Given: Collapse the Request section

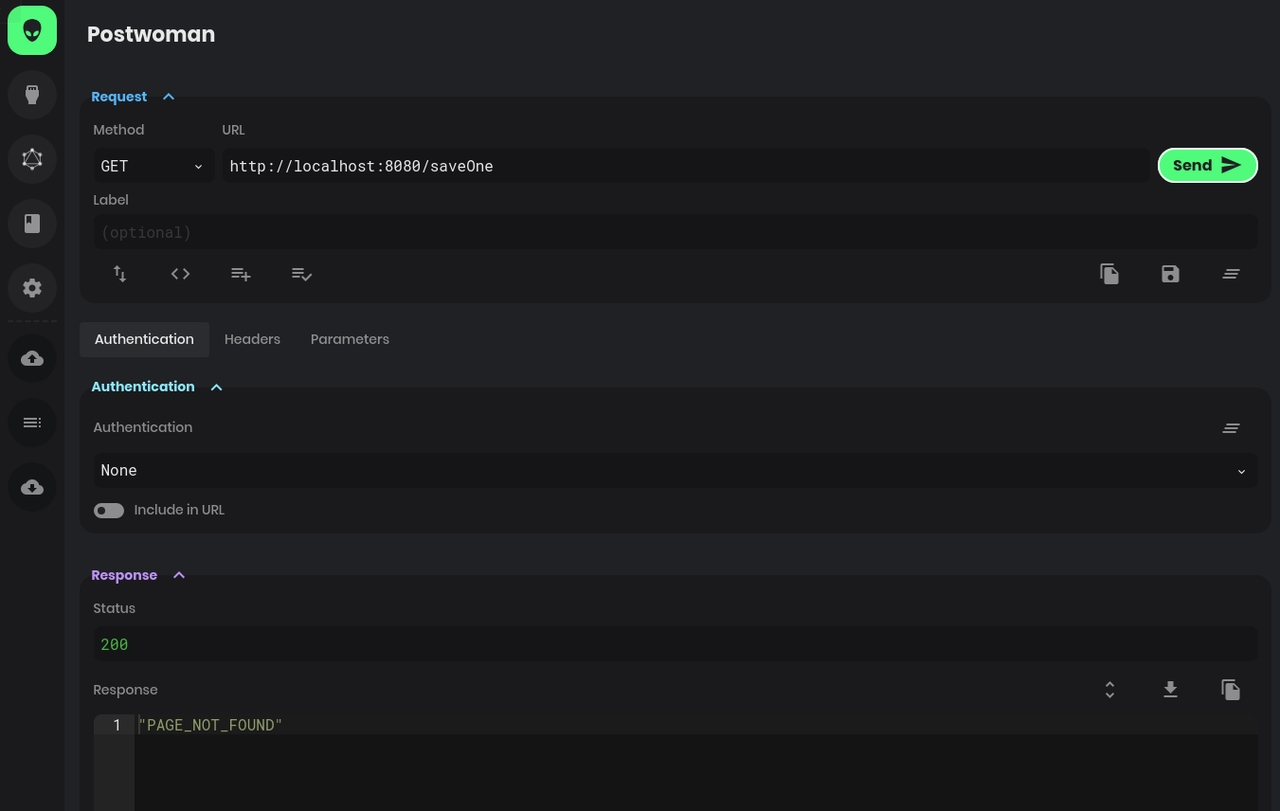Looking at the screenshot, I should click(x=133, y=97).
